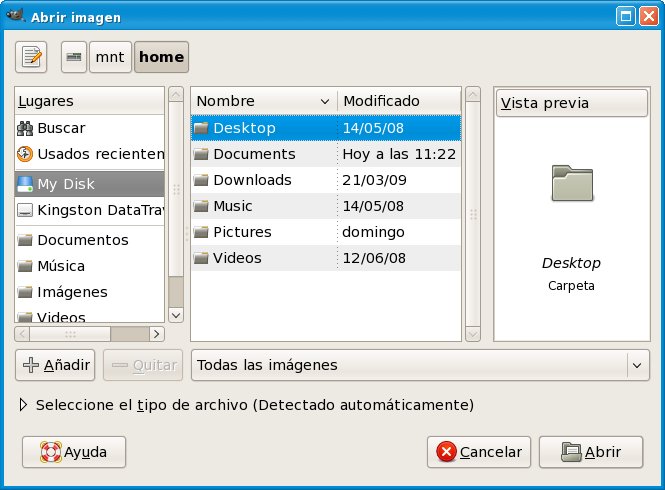Image resolution: width=665 pixels, height=490 pixels.
Task: Open Usados recientemente in places list
Action: pyautogui.click(x=90, y=154)
